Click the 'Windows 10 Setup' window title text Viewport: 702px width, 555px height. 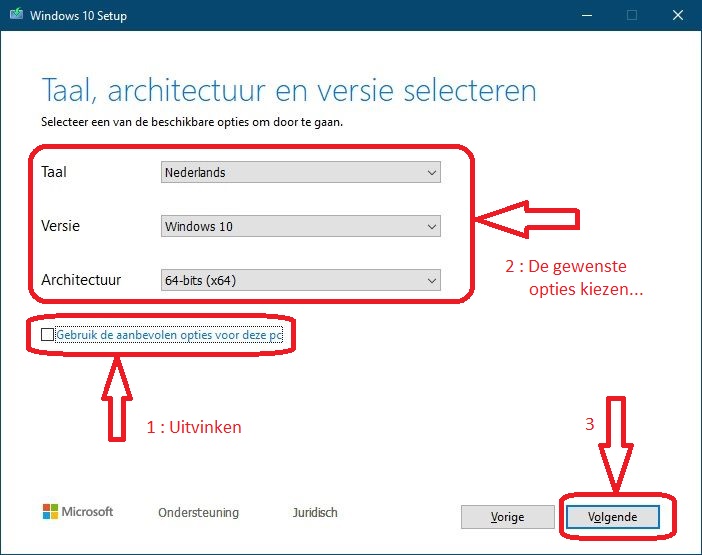(x=78, y=16)
